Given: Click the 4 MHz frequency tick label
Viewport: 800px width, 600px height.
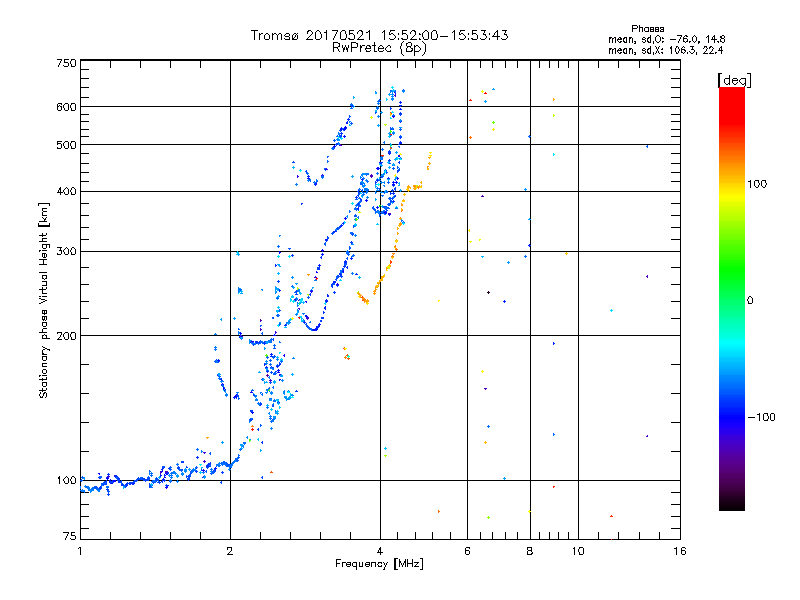Looking at the screenshot, I should (380, 551).
